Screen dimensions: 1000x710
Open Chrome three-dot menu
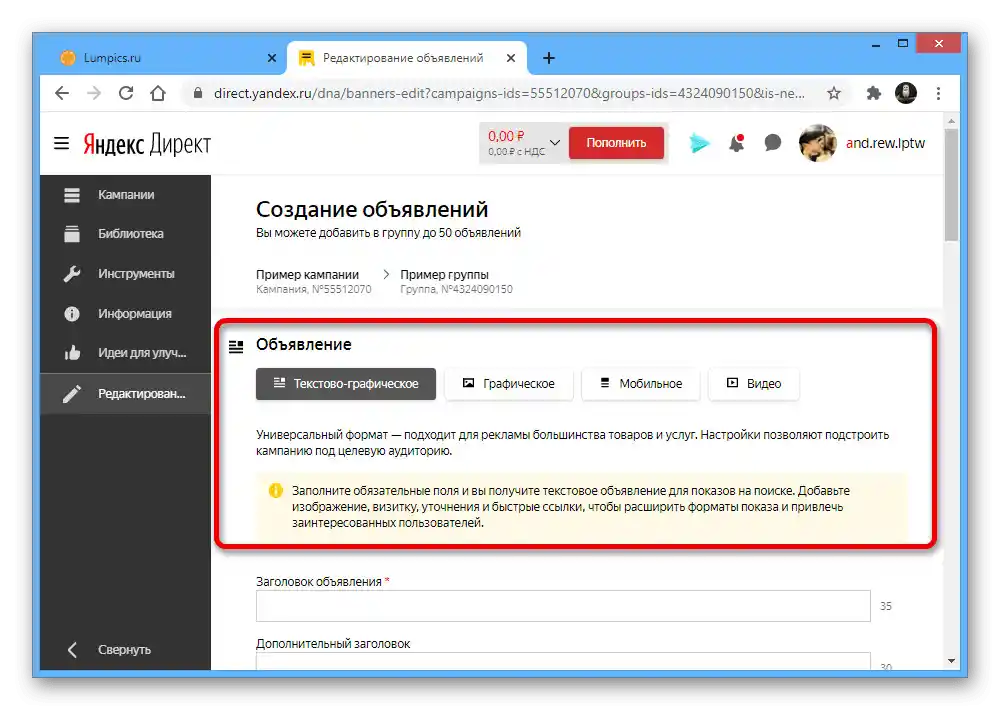(938, 94)
